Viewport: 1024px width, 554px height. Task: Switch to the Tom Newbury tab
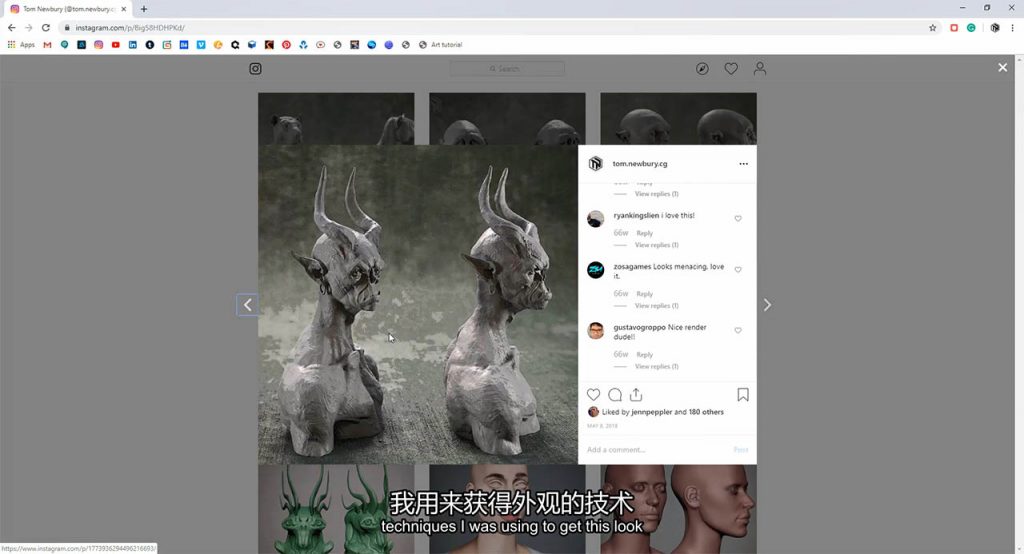click(x=69, y=9)
